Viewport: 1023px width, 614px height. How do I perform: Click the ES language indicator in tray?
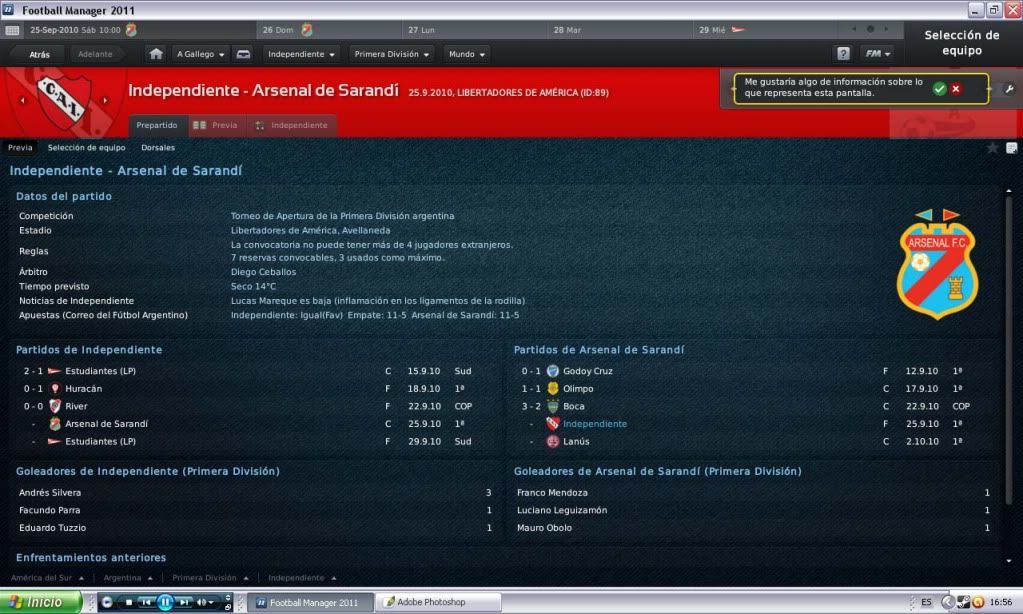926,602
